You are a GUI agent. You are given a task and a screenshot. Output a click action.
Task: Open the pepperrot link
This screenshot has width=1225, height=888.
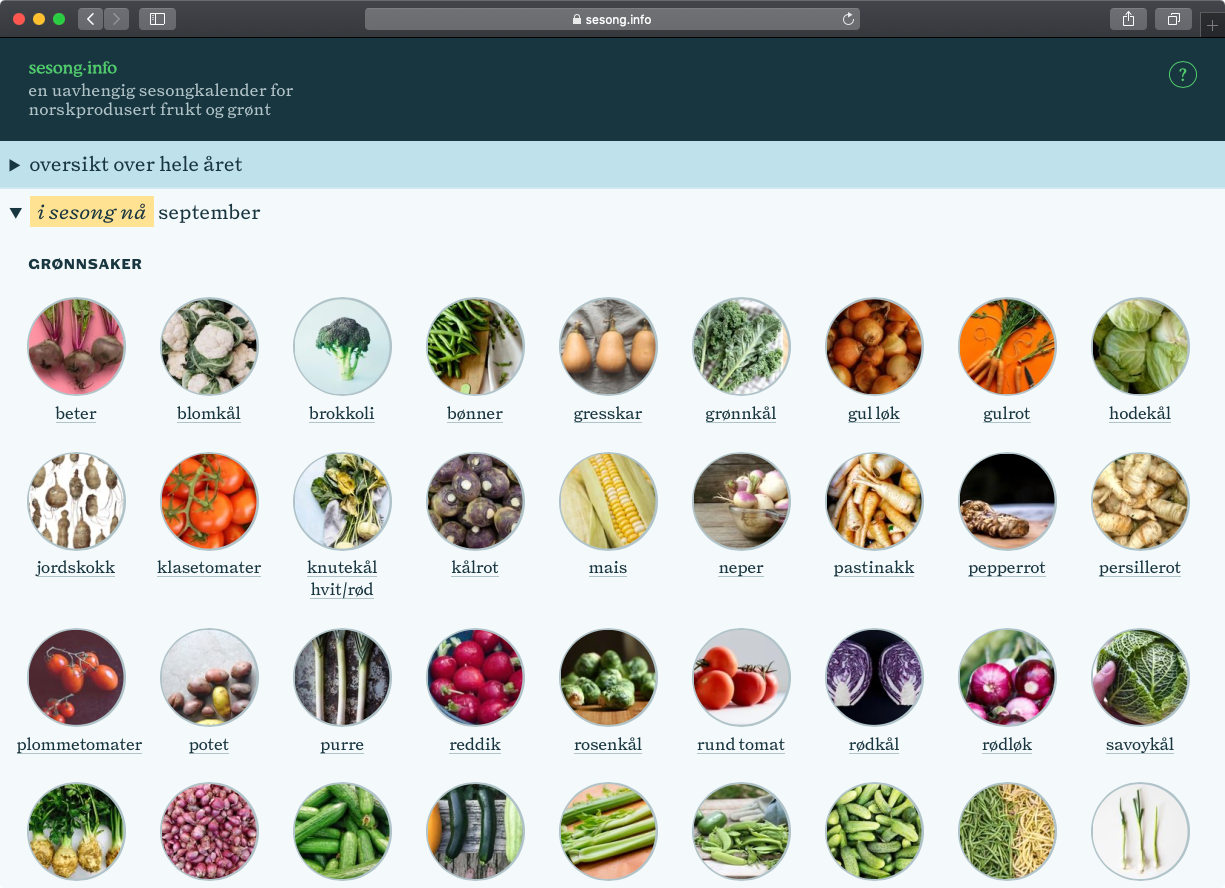[1007, 568]
